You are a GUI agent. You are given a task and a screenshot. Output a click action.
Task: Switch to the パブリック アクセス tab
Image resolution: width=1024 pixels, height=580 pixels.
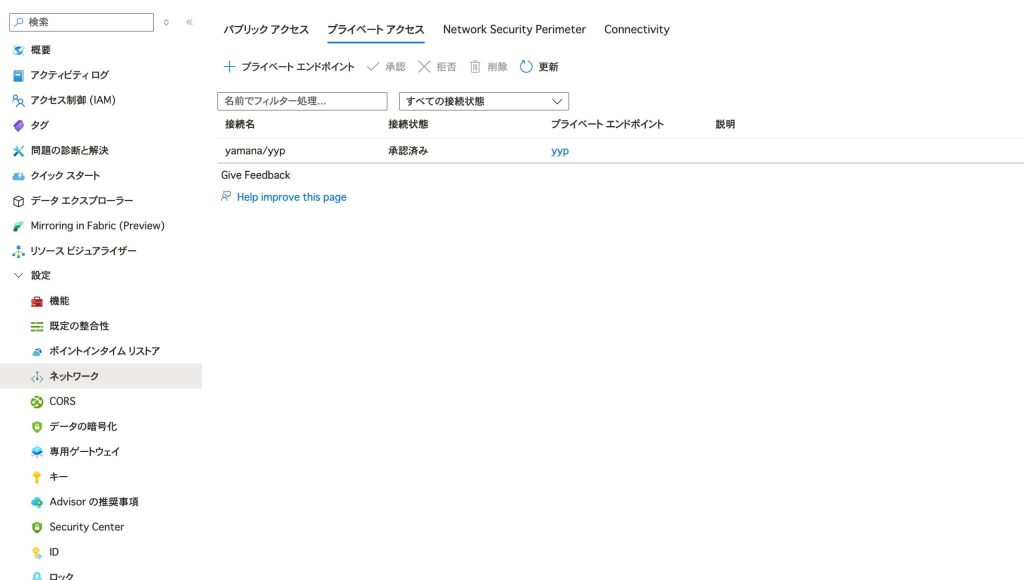[x=266, y=30]
